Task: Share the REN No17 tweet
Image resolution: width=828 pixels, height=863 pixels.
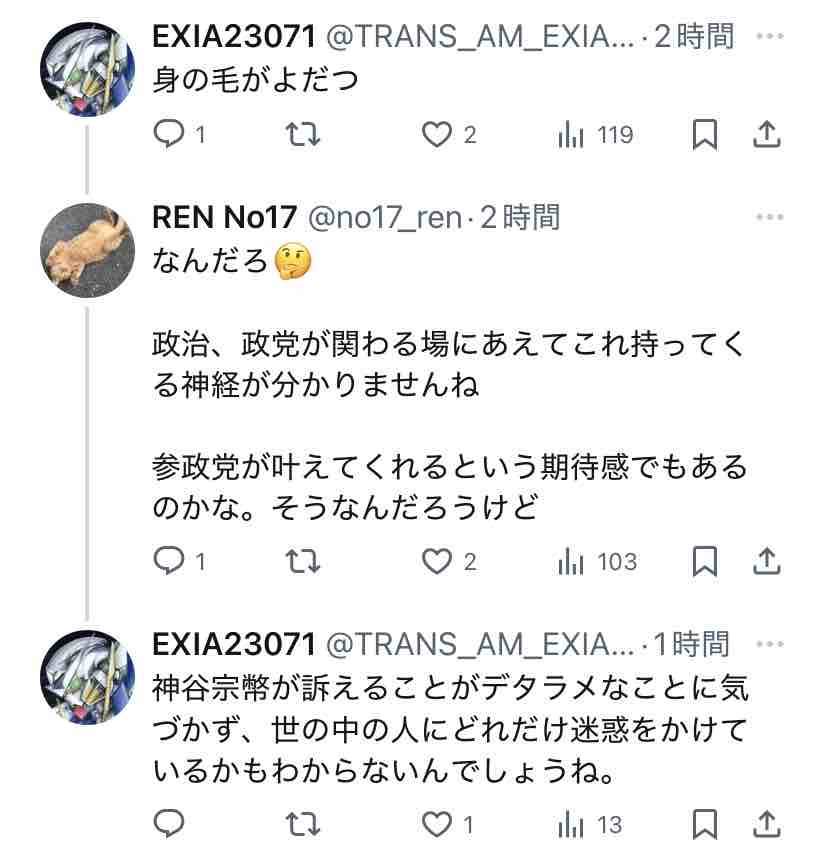Action: pyautogui.click(x=767, y=561)
